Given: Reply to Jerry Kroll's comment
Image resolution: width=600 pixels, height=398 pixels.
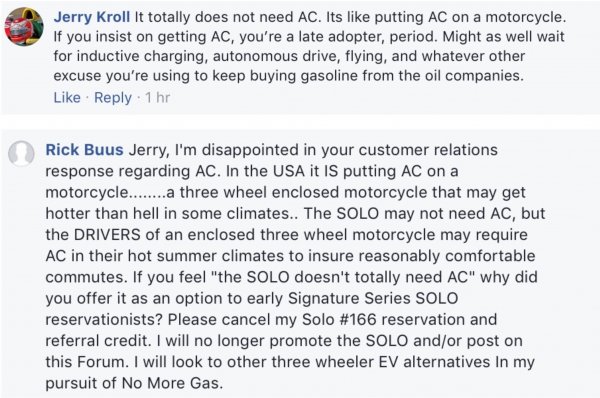Looking at the screenshot, I should click(x=113, y=98).
